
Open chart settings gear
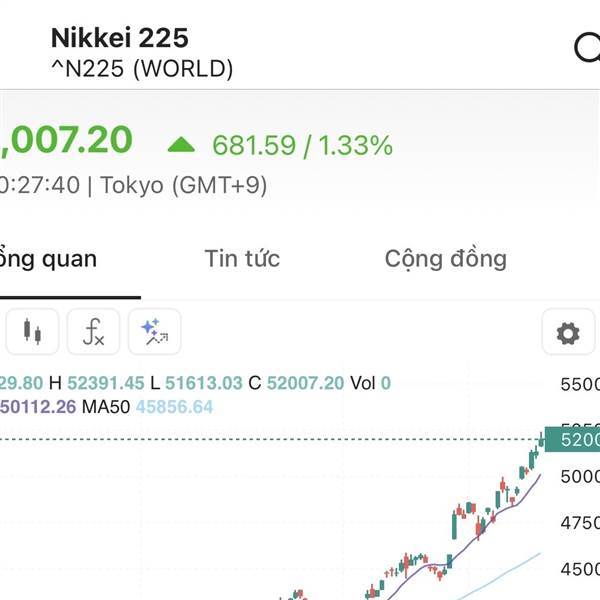[568, 333]
